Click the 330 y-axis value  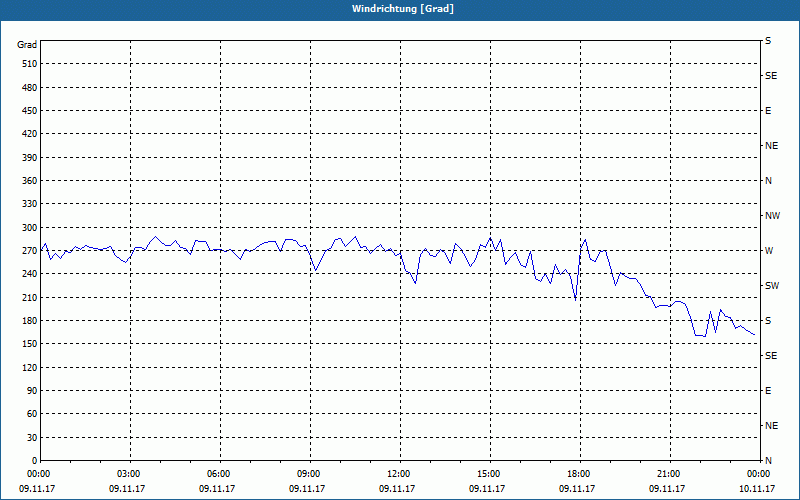click(x=30, y=204)
